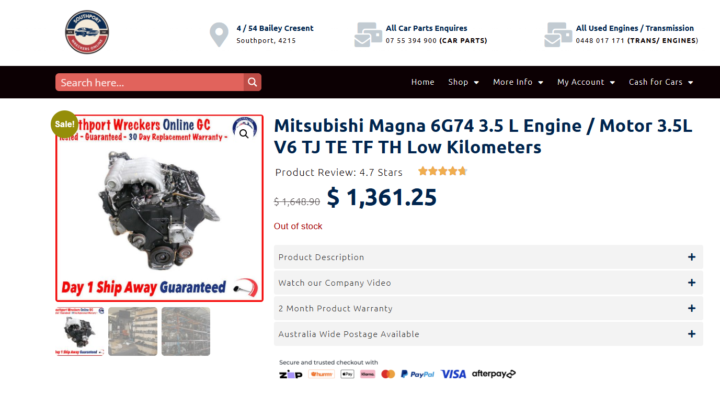The width and height of the screenshot is (720, 405).
Task: Click the Mitsubishi Magna product title
Action: pyautogui.click(x=483, y=136)
